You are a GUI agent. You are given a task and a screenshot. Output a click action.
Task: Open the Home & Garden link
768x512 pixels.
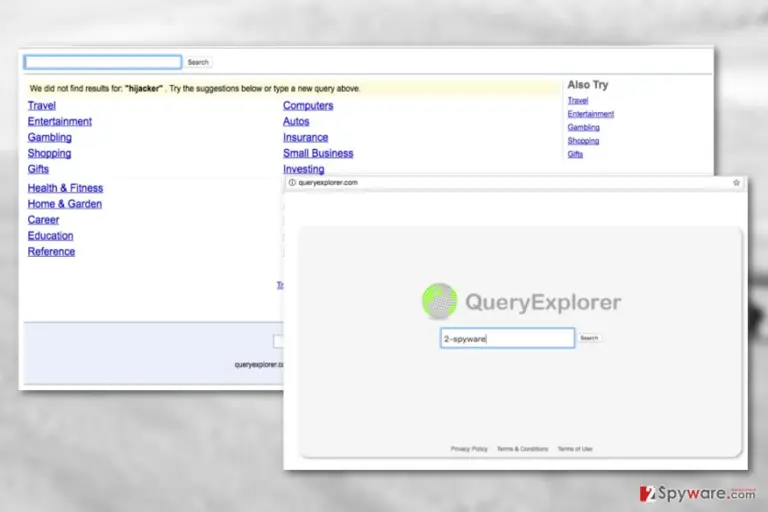point(65,204)
